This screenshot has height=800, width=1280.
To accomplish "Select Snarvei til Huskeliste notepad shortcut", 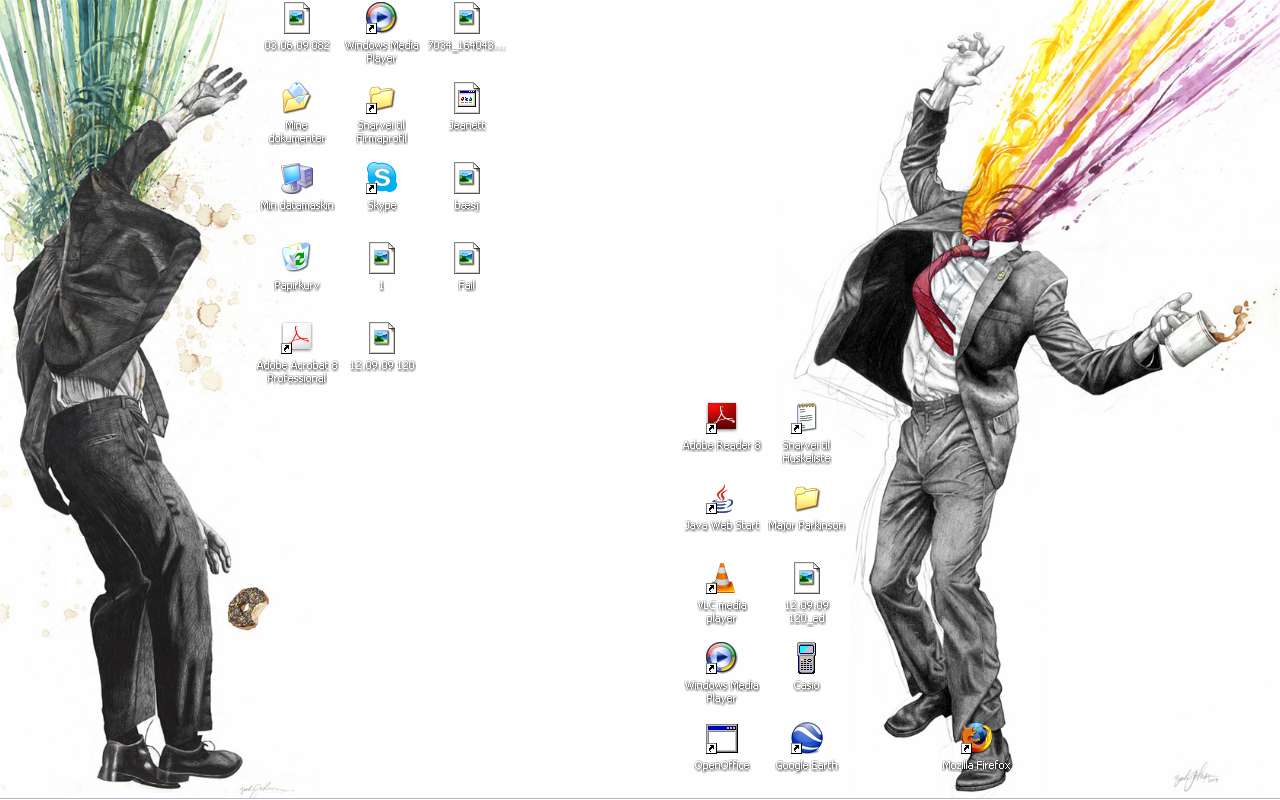I will click(x=806, y=418).
